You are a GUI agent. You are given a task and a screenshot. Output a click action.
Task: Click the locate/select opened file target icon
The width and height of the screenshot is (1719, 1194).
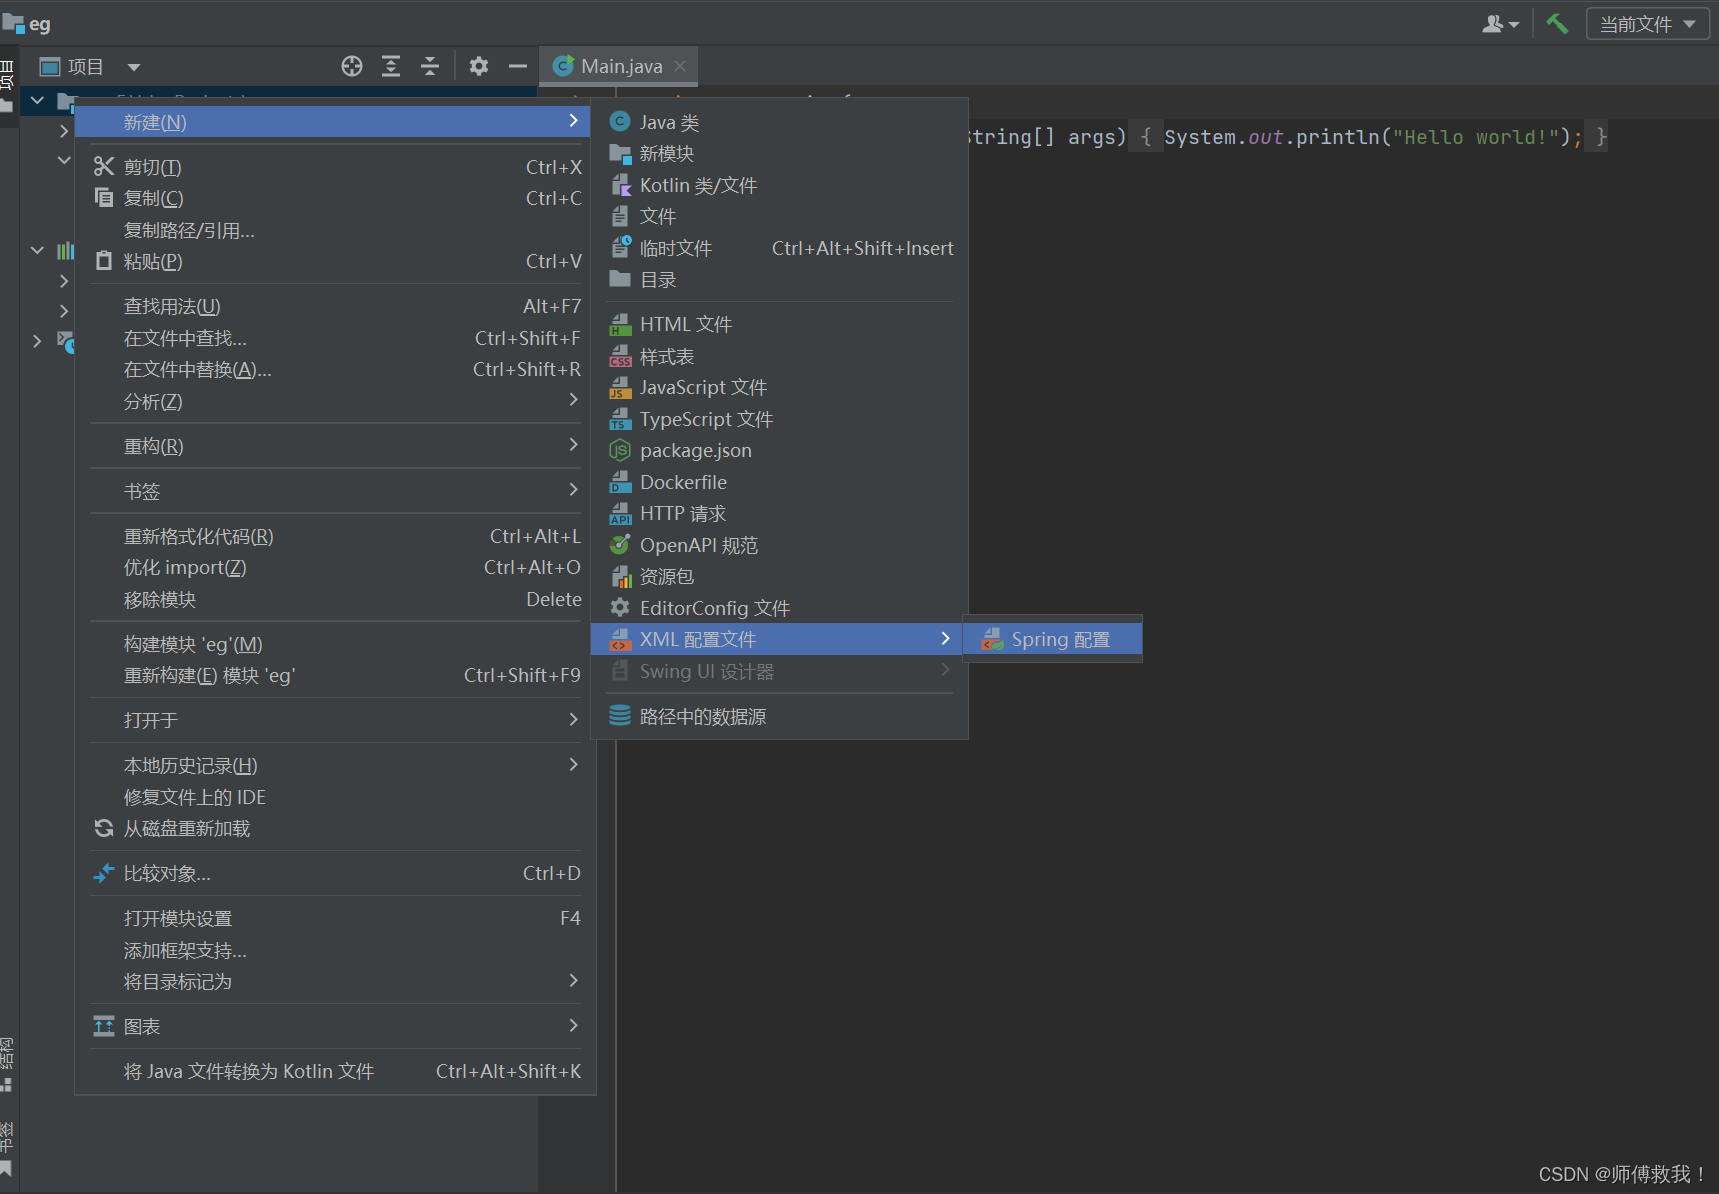coord(352,66)
